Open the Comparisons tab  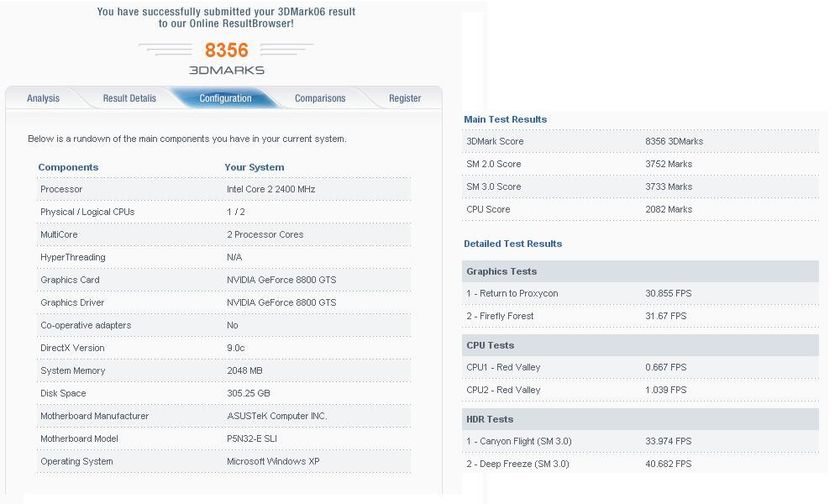(320, 98)
